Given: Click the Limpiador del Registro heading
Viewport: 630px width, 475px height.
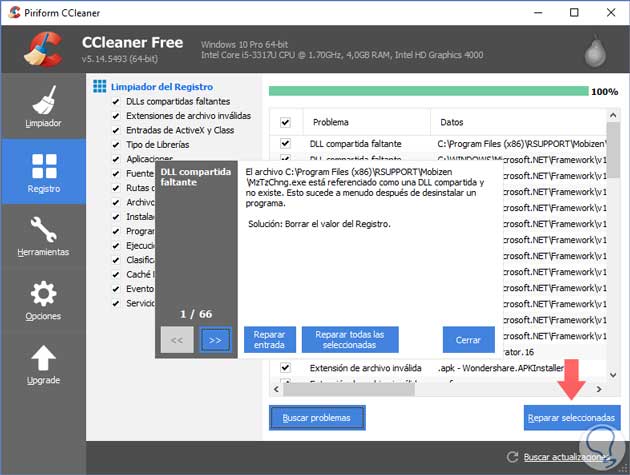Looking at the screenshot, I should coord(162,87).
